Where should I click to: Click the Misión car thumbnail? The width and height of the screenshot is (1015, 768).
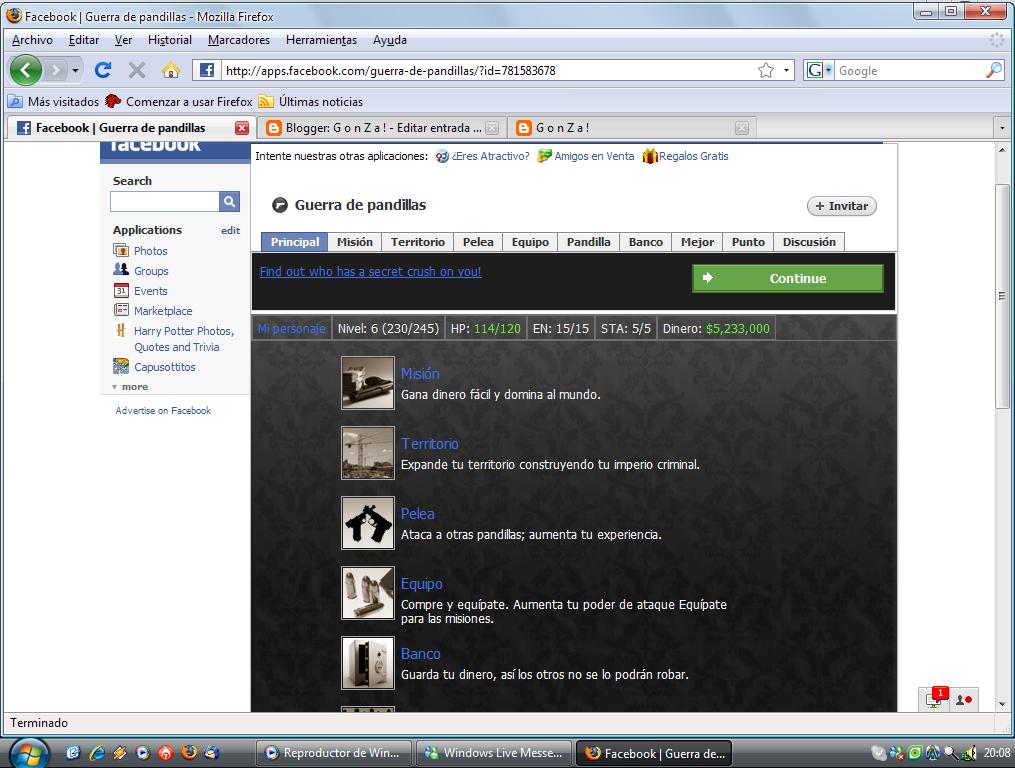coord(368,383)
